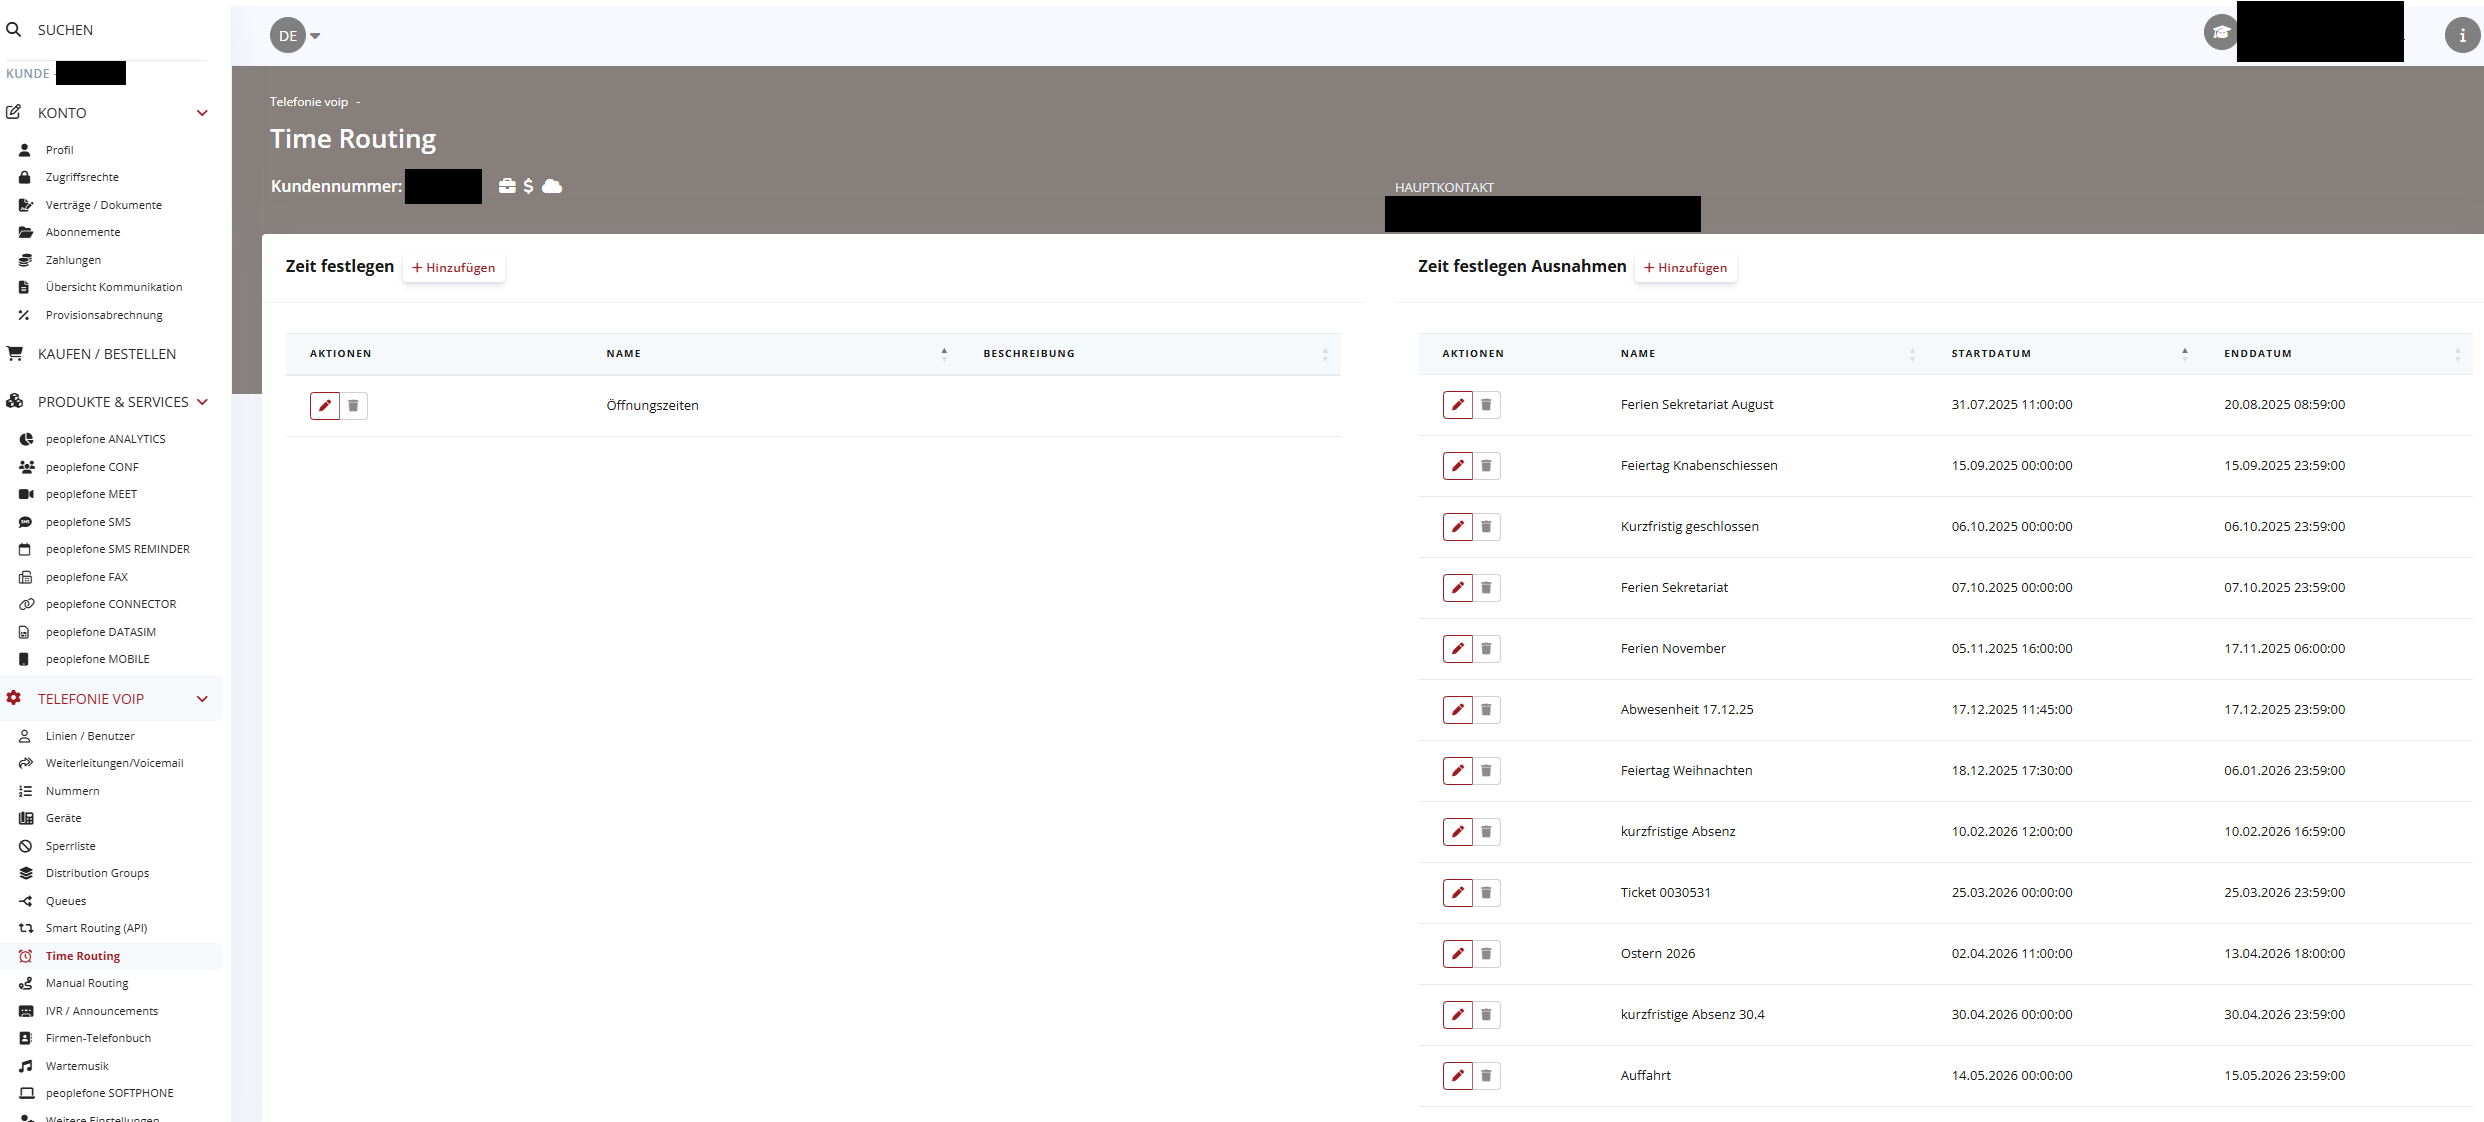Delete Feiertag Weihnachten exception
The width and height of the screenshot is (2484, 1122).
[1486, 771]
